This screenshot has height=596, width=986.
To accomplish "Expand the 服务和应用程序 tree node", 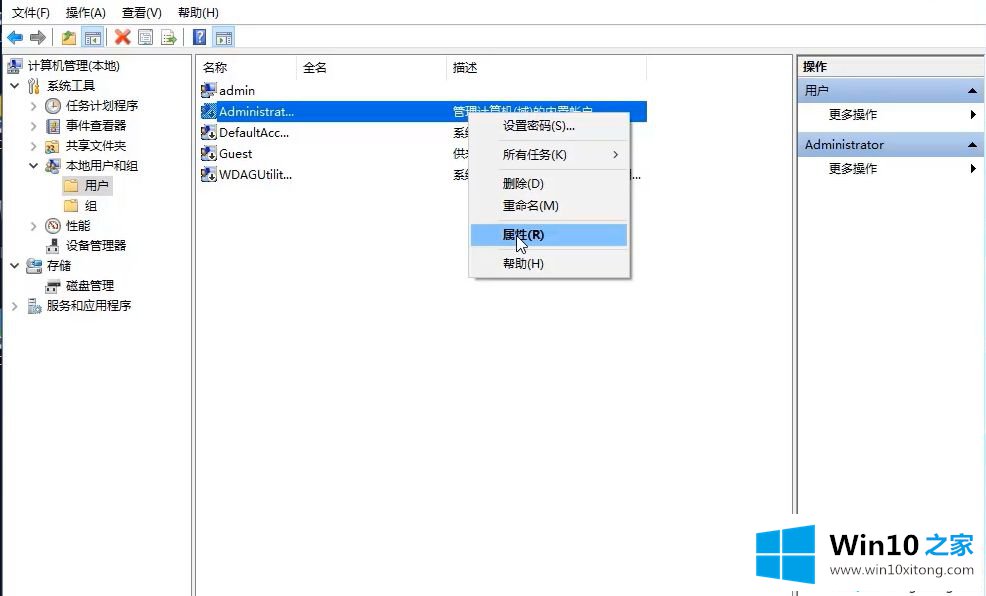I will (x=14, y=306).
